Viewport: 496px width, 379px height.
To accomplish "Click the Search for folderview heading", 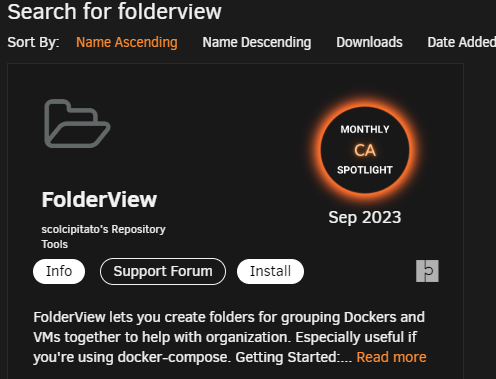I will point(114,12).
